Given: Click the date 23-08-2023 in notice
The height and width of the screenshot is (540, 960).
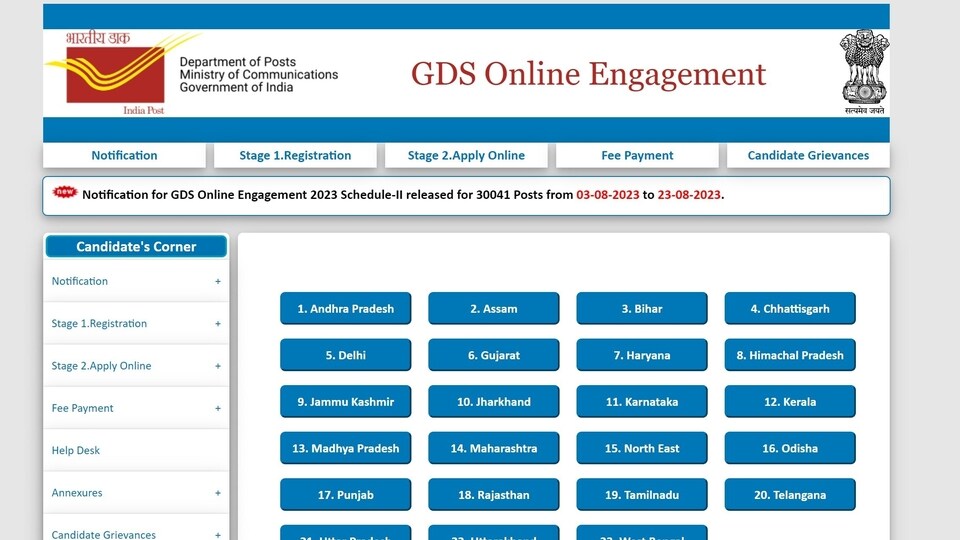Looking at the screenshot, I should point(689,195).
